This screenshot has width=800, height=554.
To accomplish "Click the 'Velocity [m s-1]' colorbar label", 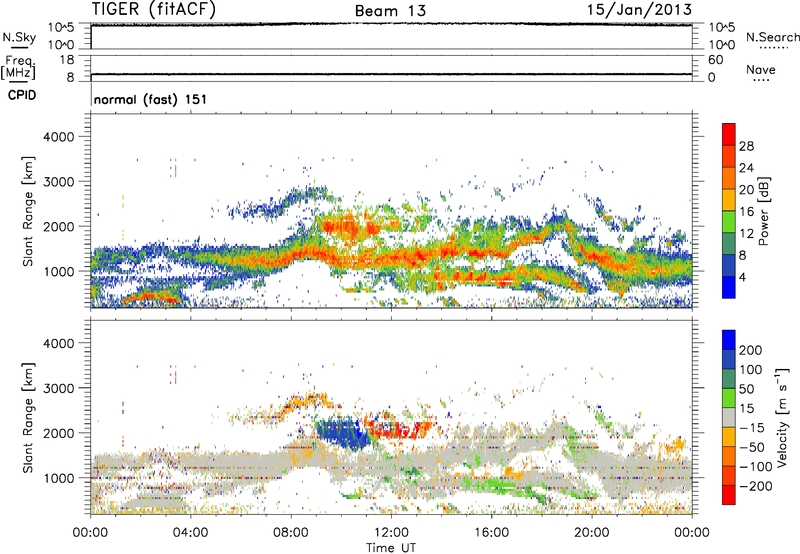I will 782,417.
